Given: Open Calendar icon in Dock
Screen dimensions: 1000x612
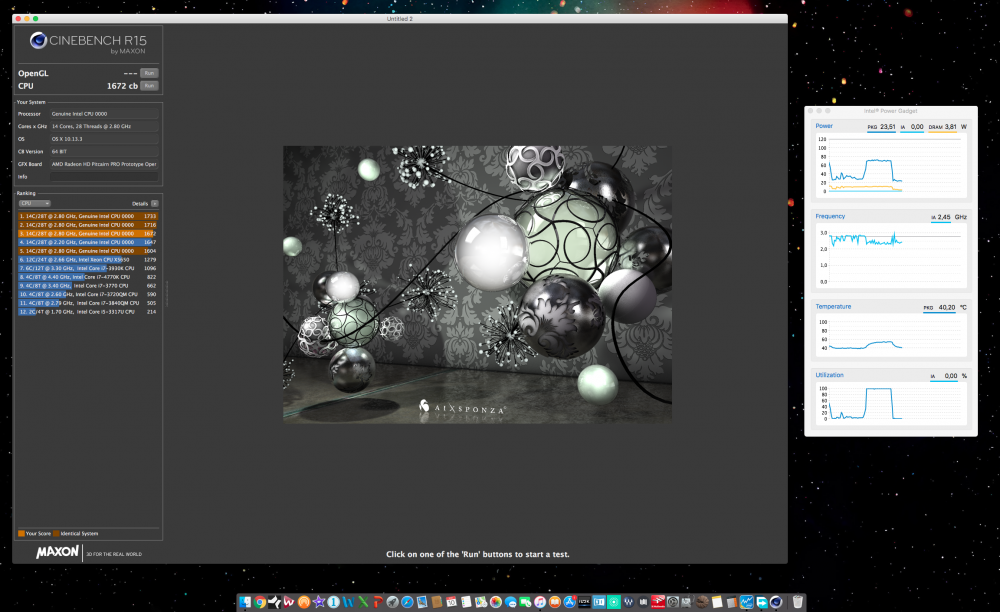Looking at the screenshot, I should [x=452, y=602].
